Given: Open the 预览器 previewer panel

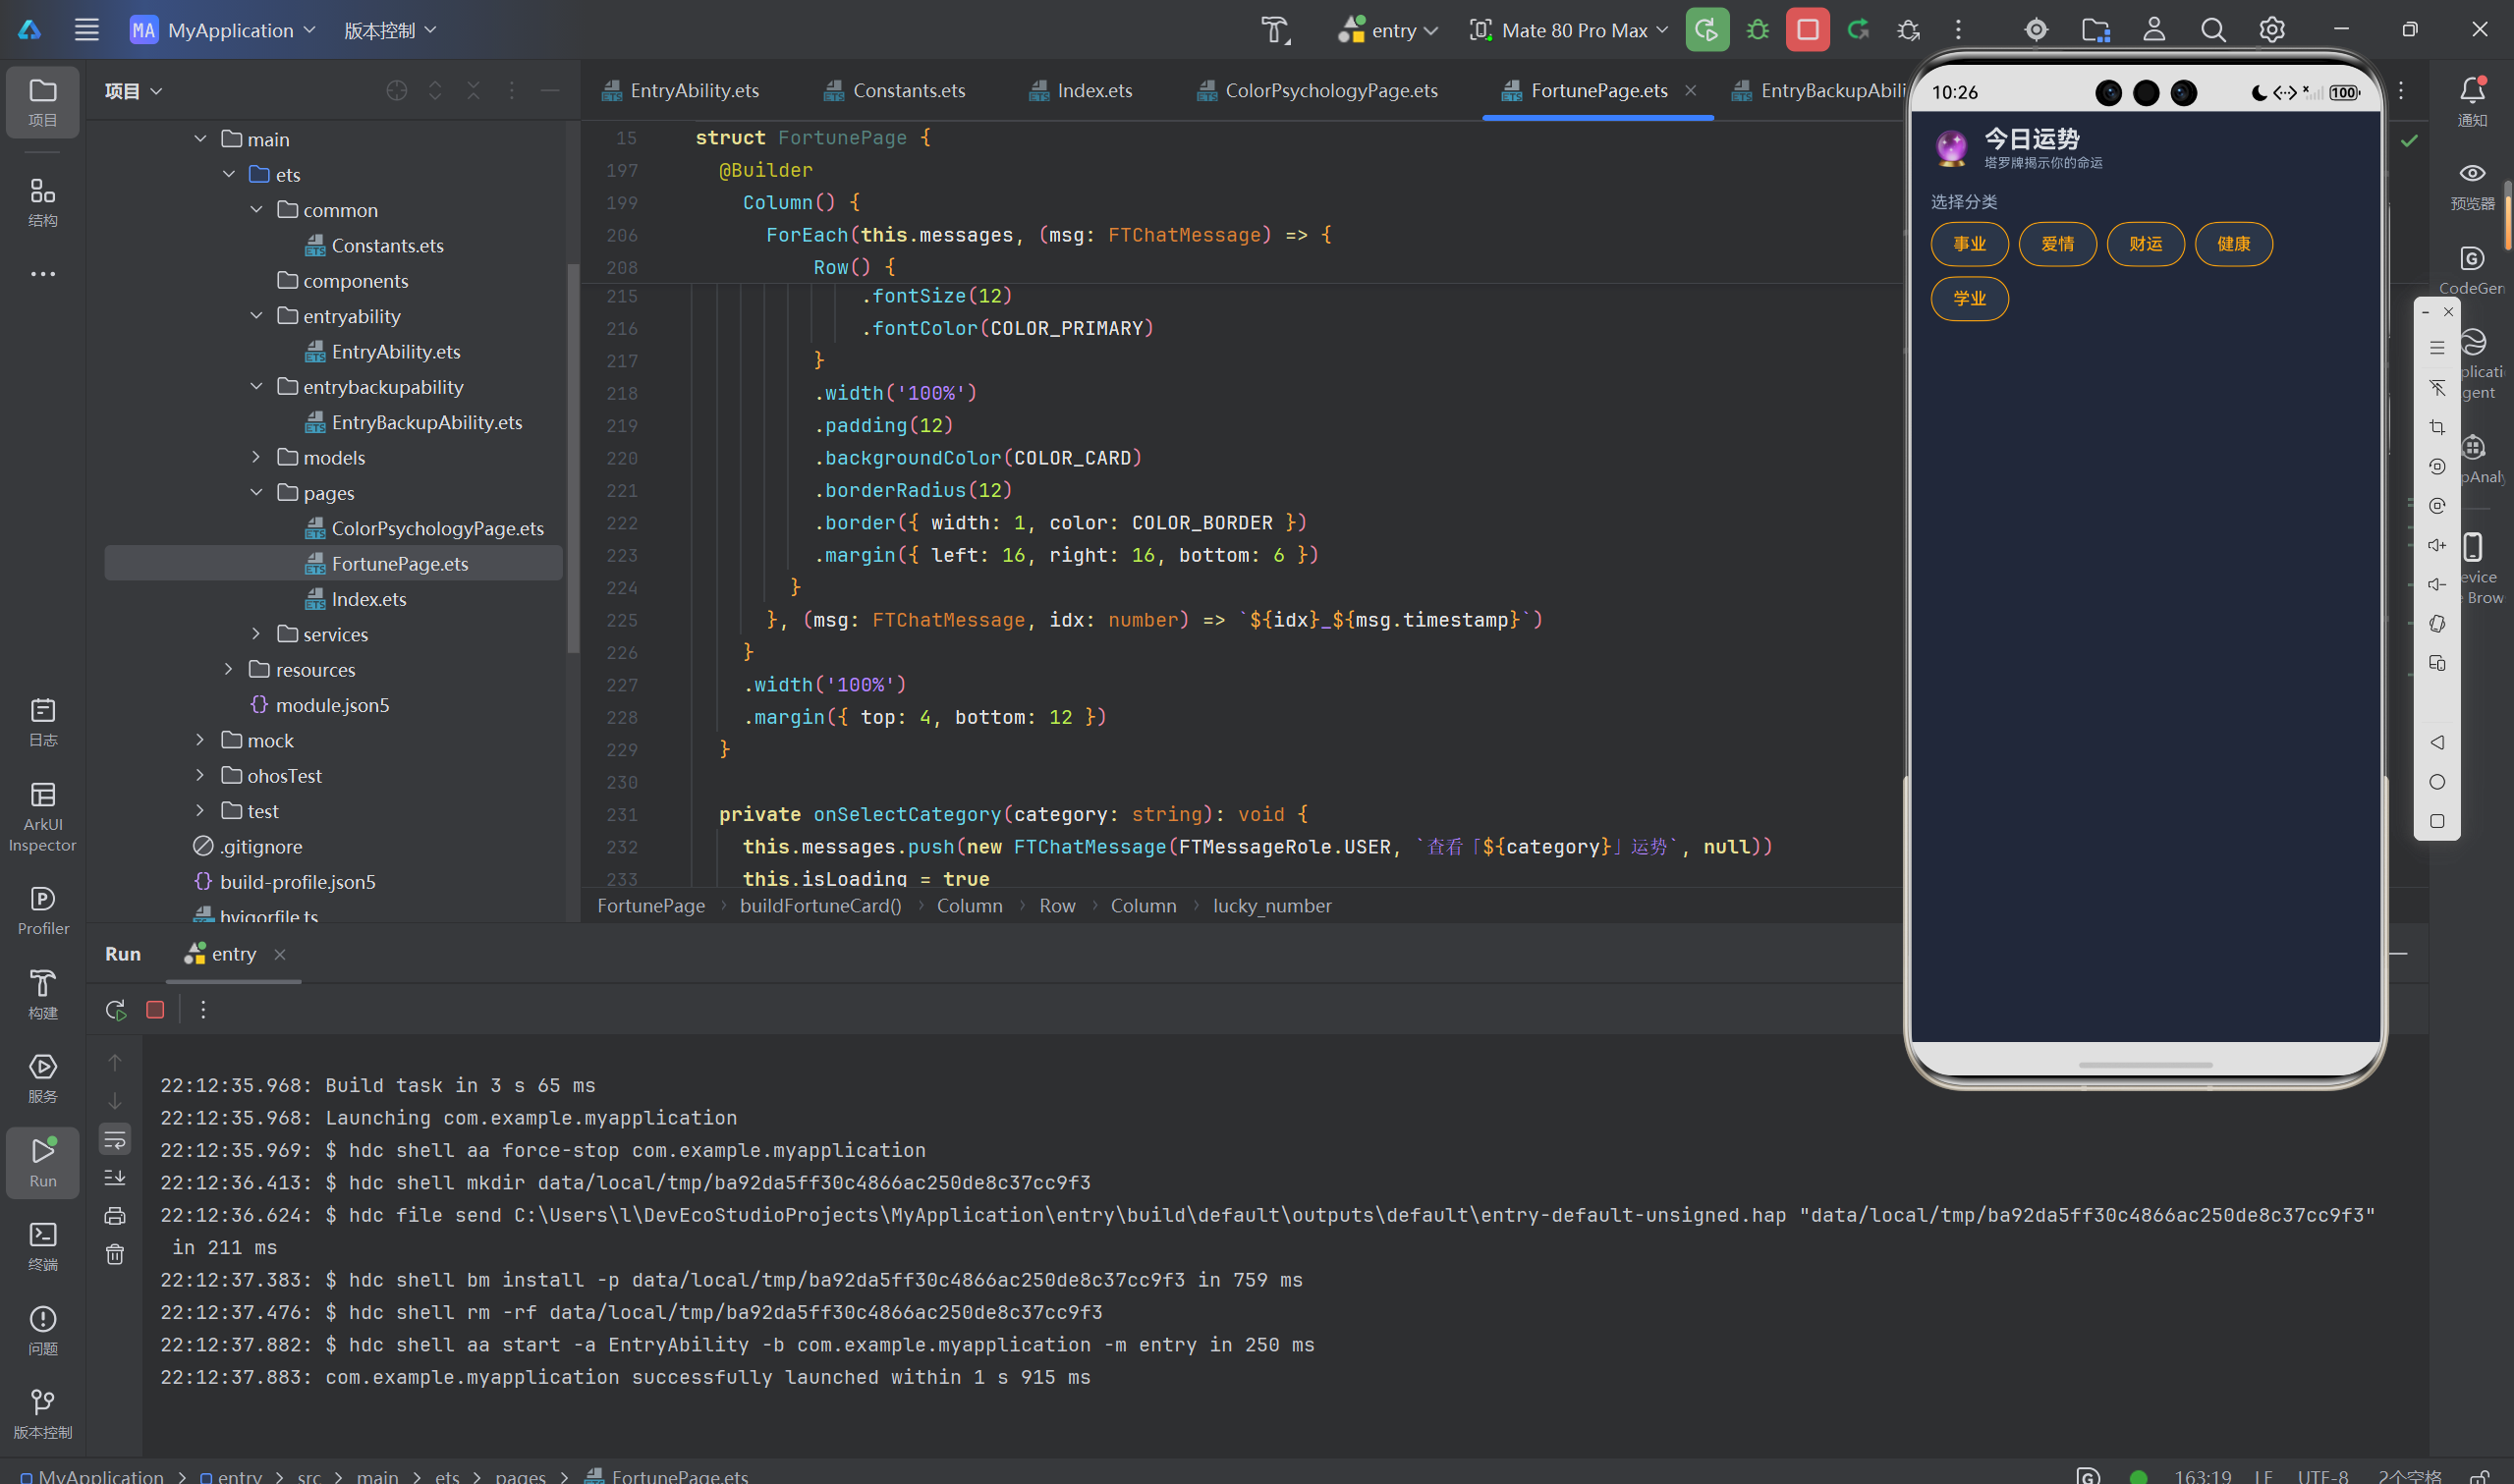Looking at the screenshot, I should tap(2472, 186).
